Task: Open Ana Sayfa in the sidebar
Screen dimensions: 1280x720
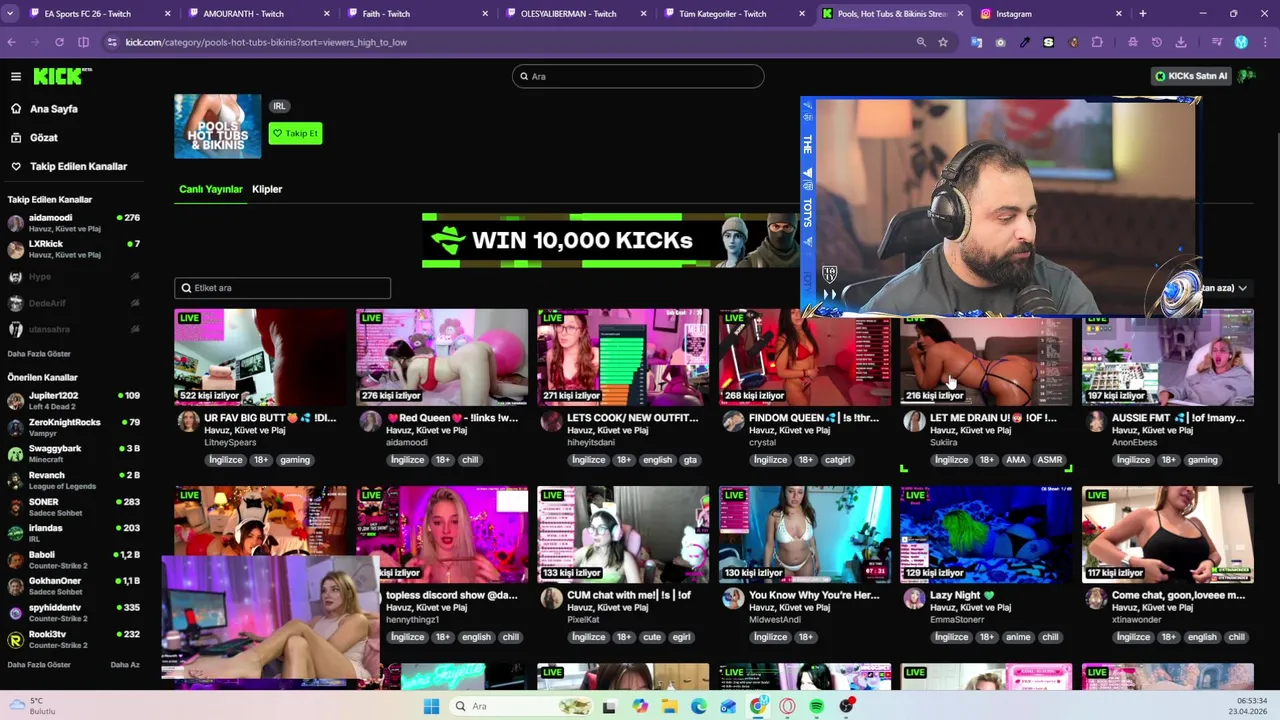Action: coord(54,109)
